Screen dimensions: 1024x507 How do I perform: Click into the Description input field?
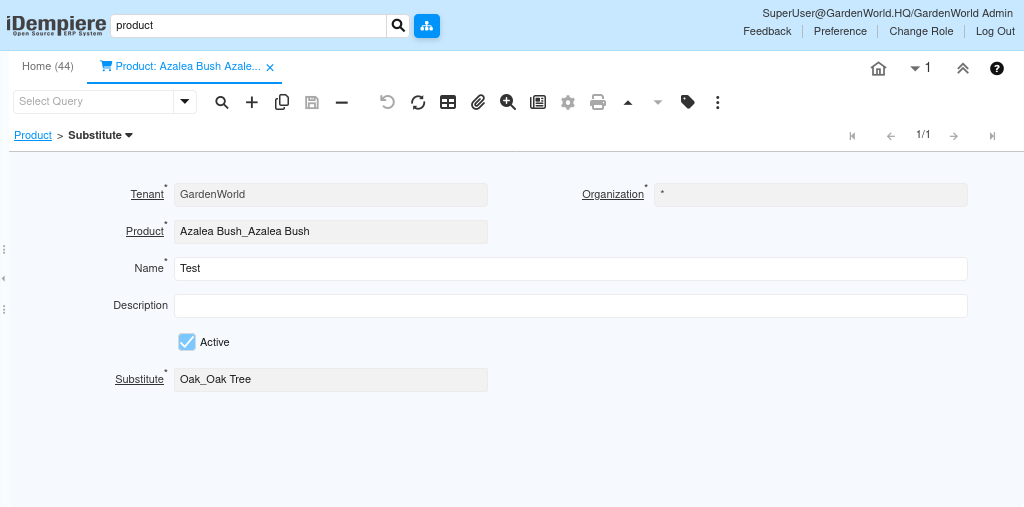tap(570, 306)
